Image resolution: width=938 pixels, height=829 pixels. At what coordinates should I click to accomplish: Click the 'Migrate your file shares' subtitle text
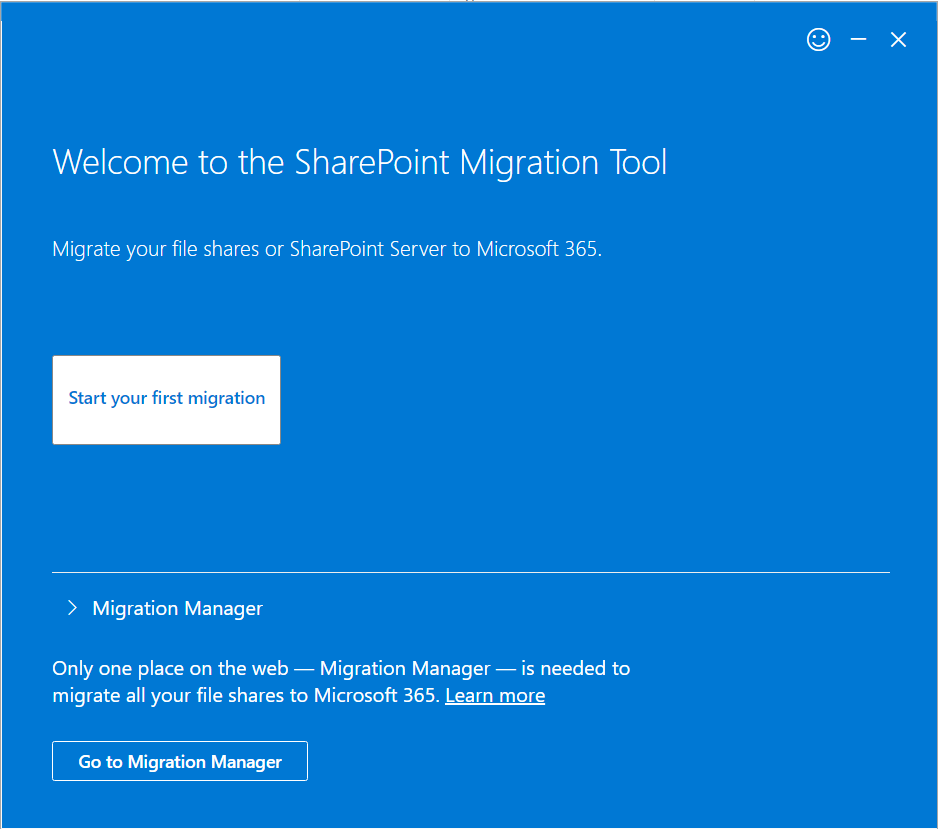coord(326,248)
